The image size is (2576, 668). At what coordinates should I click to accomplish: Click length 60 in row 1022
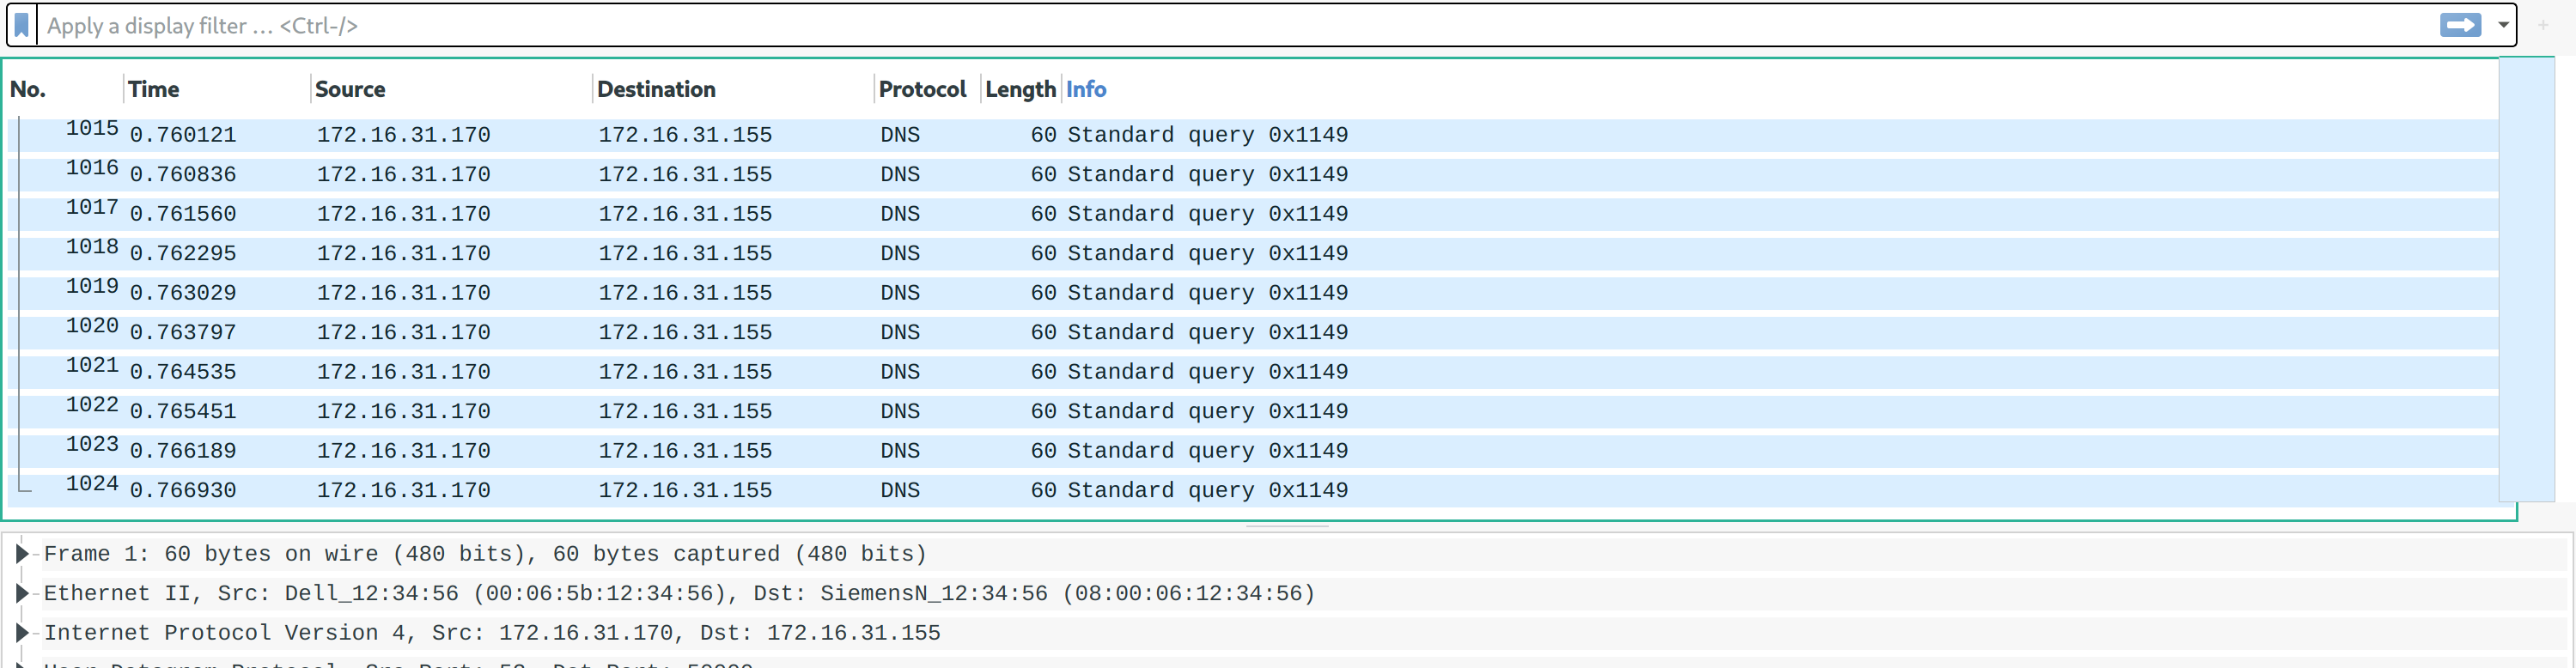[1043, 412]
